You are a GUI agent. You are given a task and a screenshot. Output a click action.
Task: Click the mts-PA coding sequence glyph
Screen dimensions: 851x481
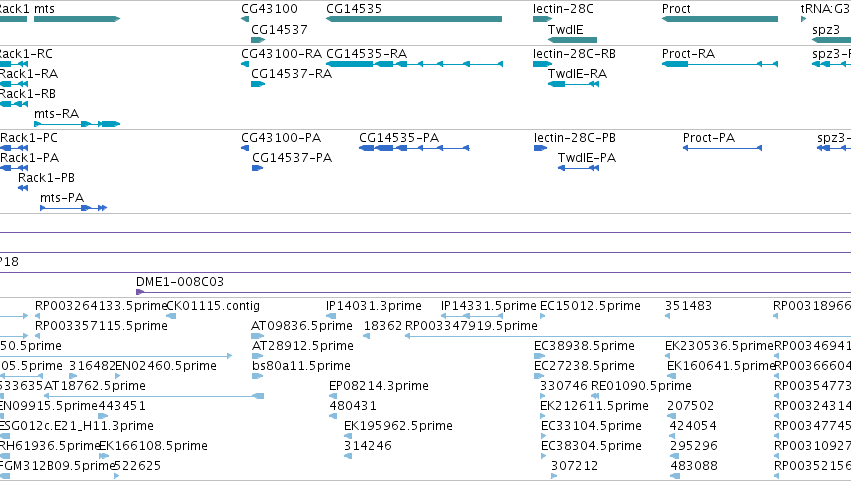[73, 208]
